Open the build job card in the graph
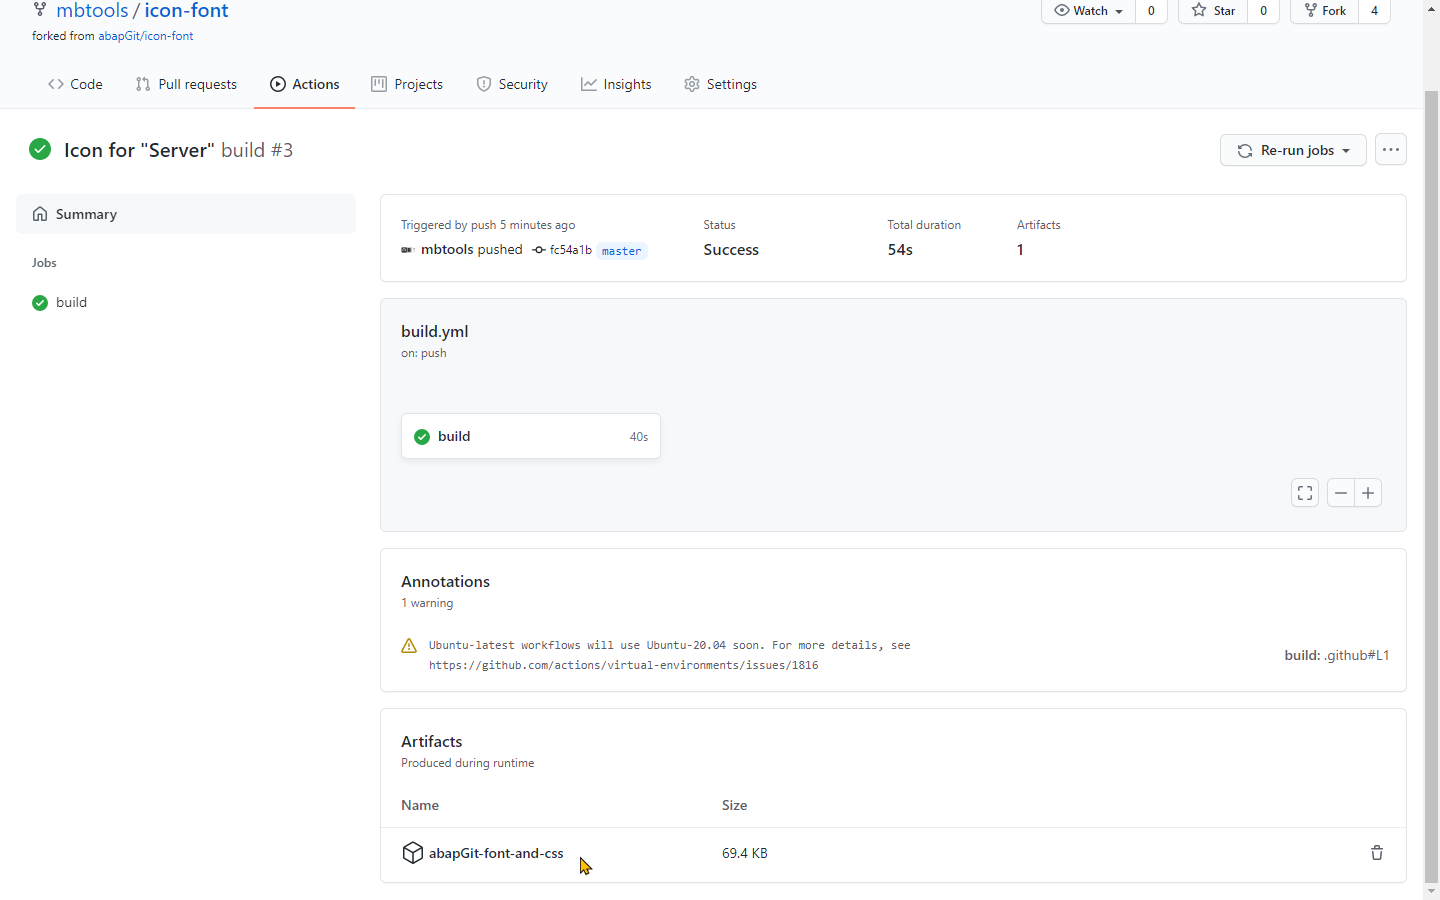1440x900 pixels. click(x=531, y=436)
